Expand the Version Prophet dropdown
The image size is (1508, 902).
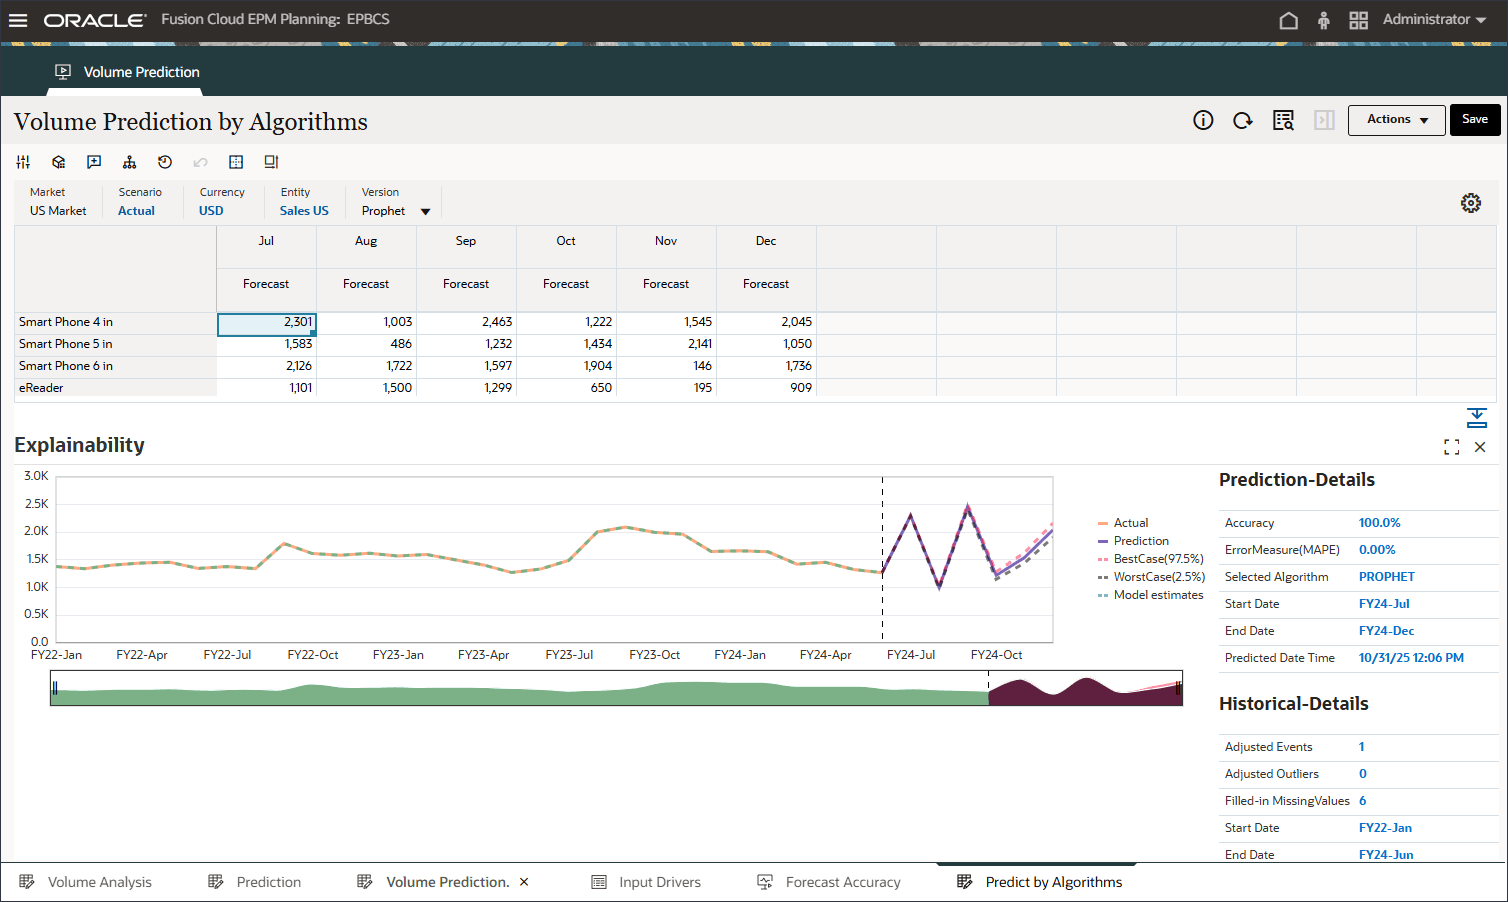tap(425, 211)
